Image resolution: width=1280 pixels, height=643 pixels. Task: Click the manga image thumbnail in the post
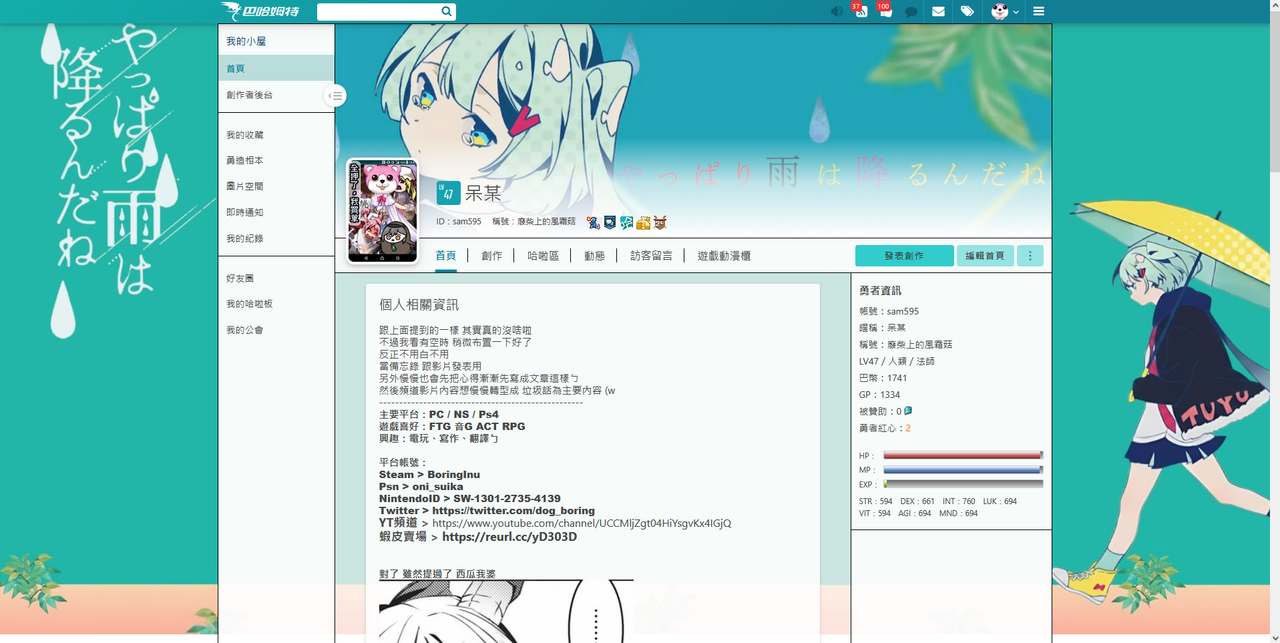(x=506, y=611)
